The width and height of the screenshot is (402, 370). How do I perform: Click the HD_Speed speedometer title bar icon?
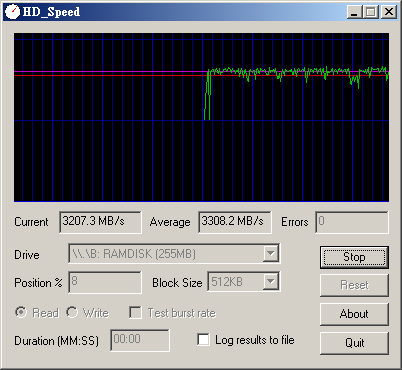(12, 12)
